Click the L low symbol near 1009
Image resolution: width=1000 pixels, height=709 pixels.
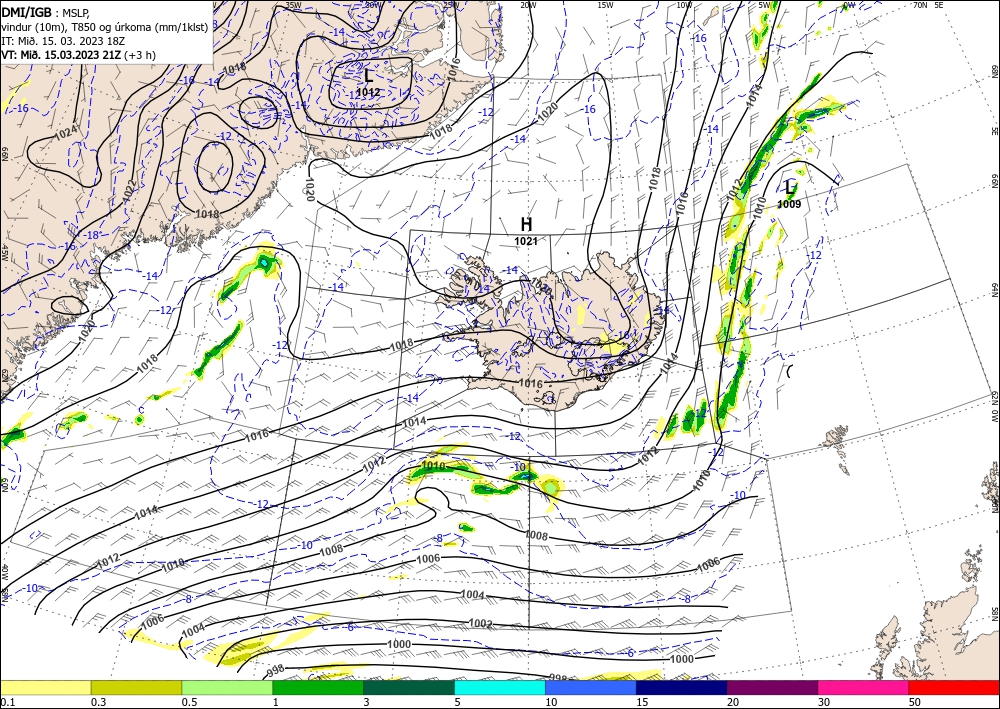(790, 187)
